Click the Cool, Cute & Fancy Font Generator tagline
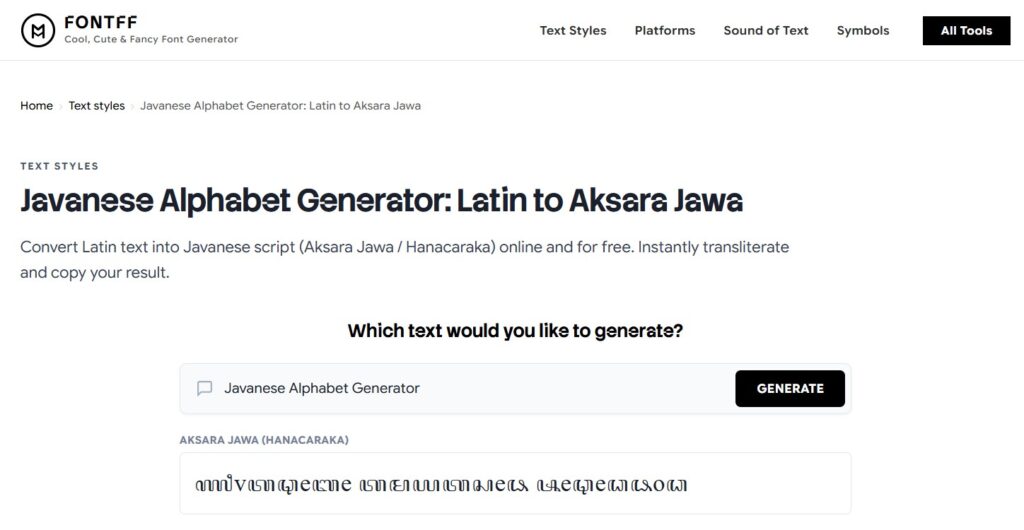The image size is (1024, 530). pos(151,39)
